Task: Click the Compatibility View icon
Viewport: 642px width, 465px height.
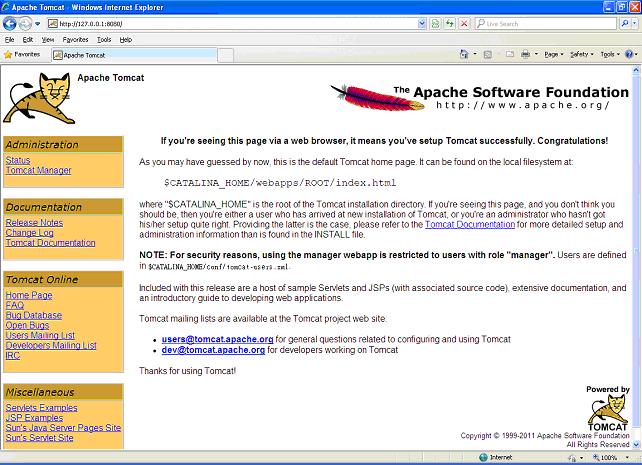Action: click(x=436, y=24)
